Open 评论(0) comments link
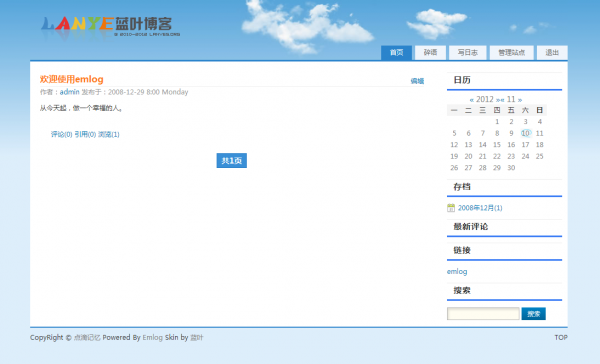 [x=61, y=134]
